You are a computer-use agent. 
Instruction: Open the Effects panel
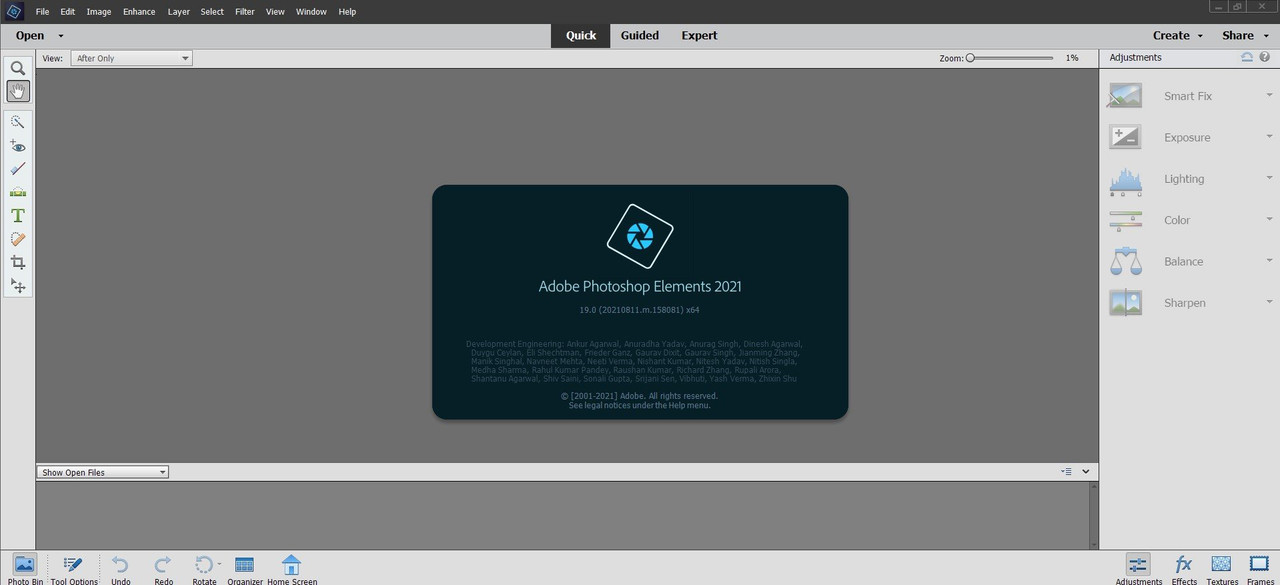(x=1184, y=569)
